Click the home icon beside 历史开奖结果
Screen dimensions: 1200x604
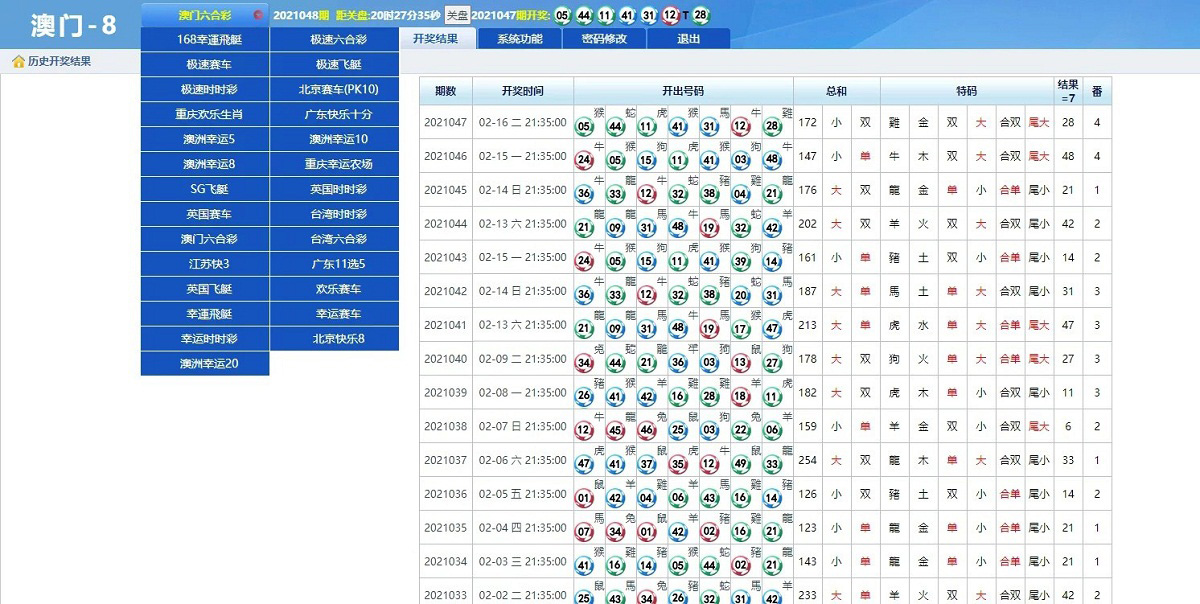(18, 62)
